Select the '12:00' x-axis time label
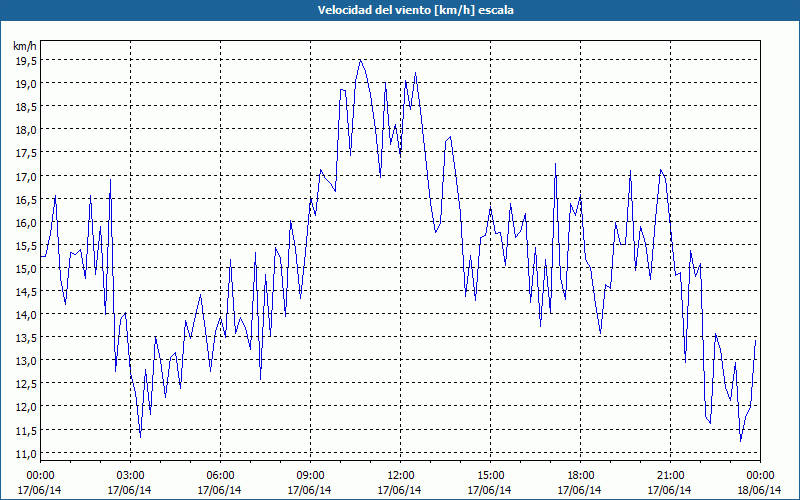This screenshot has height=500, width=800. pos(401,476)
